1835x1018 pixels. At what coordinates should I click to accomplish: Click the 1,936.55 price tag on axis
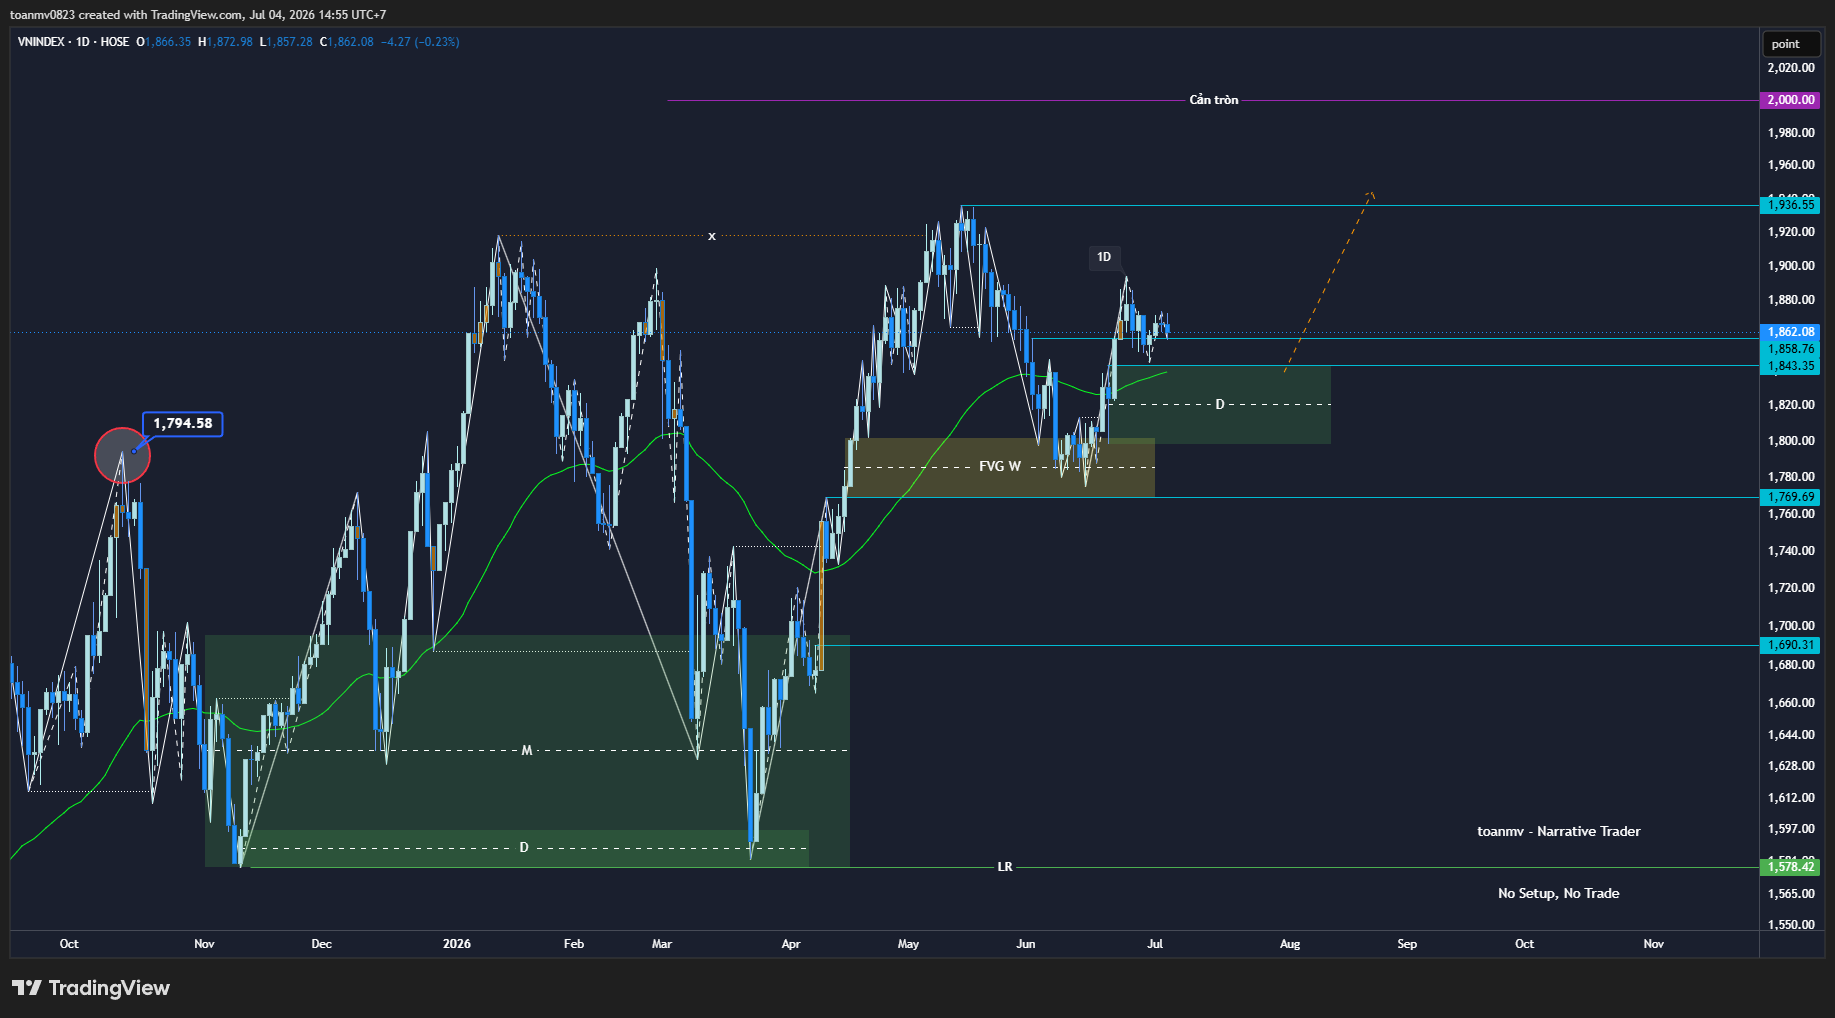(1790, 205)
